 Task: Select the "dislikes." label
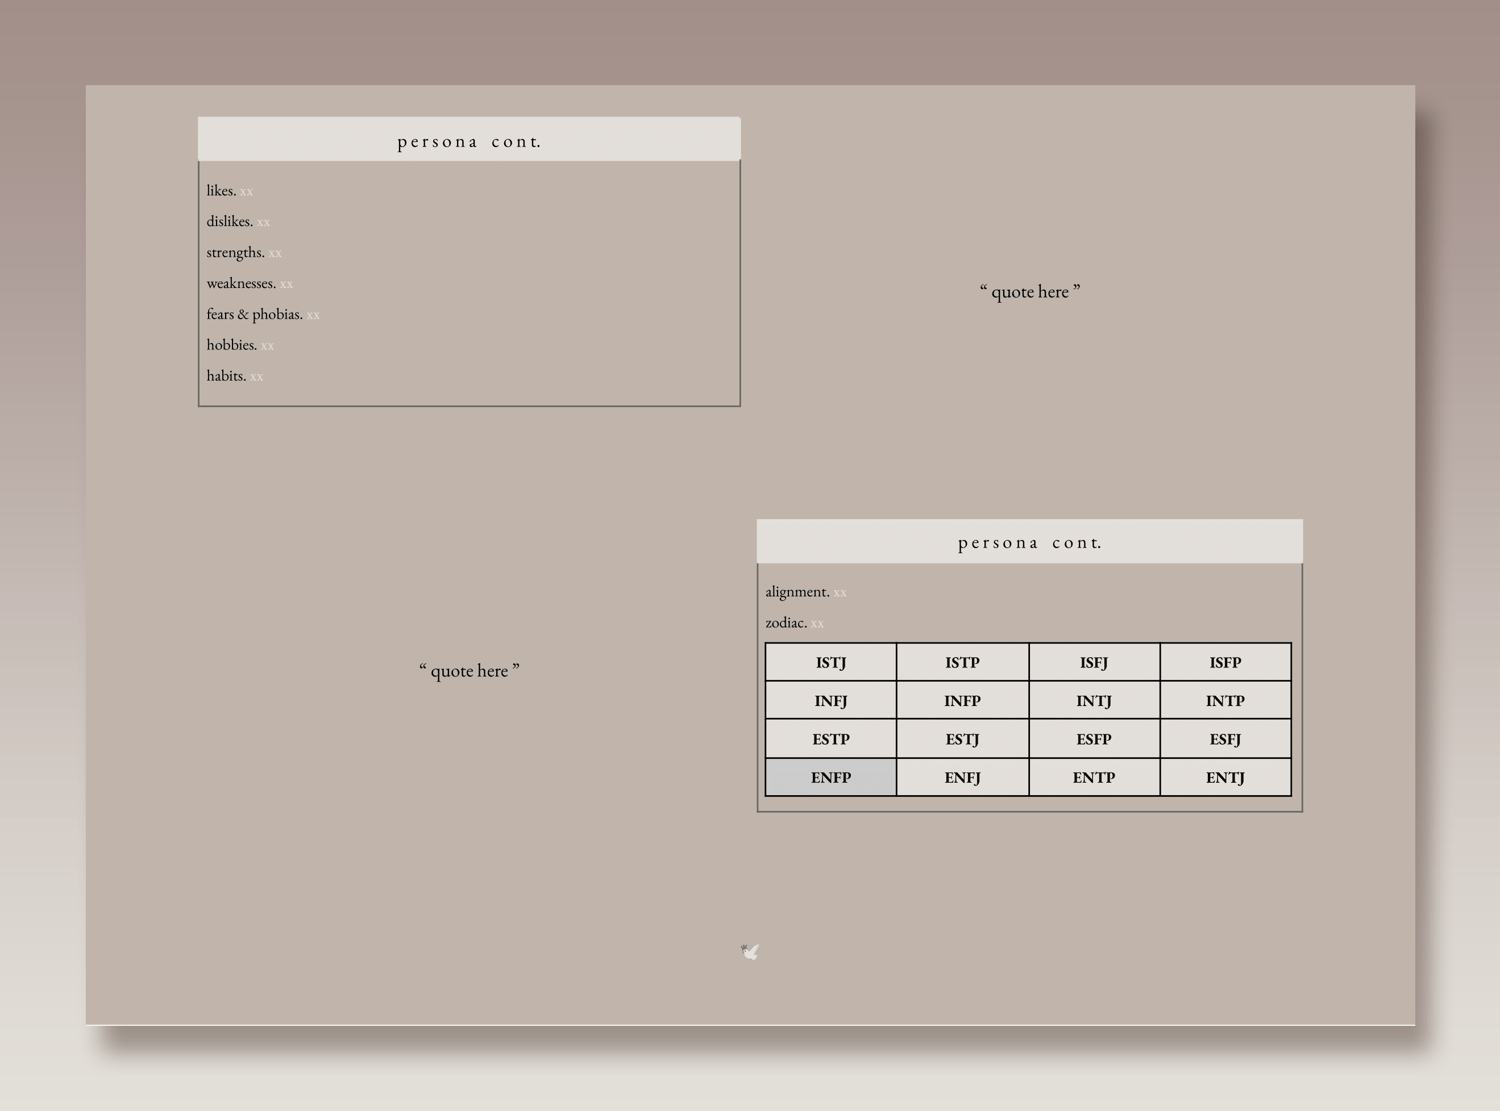229,221
